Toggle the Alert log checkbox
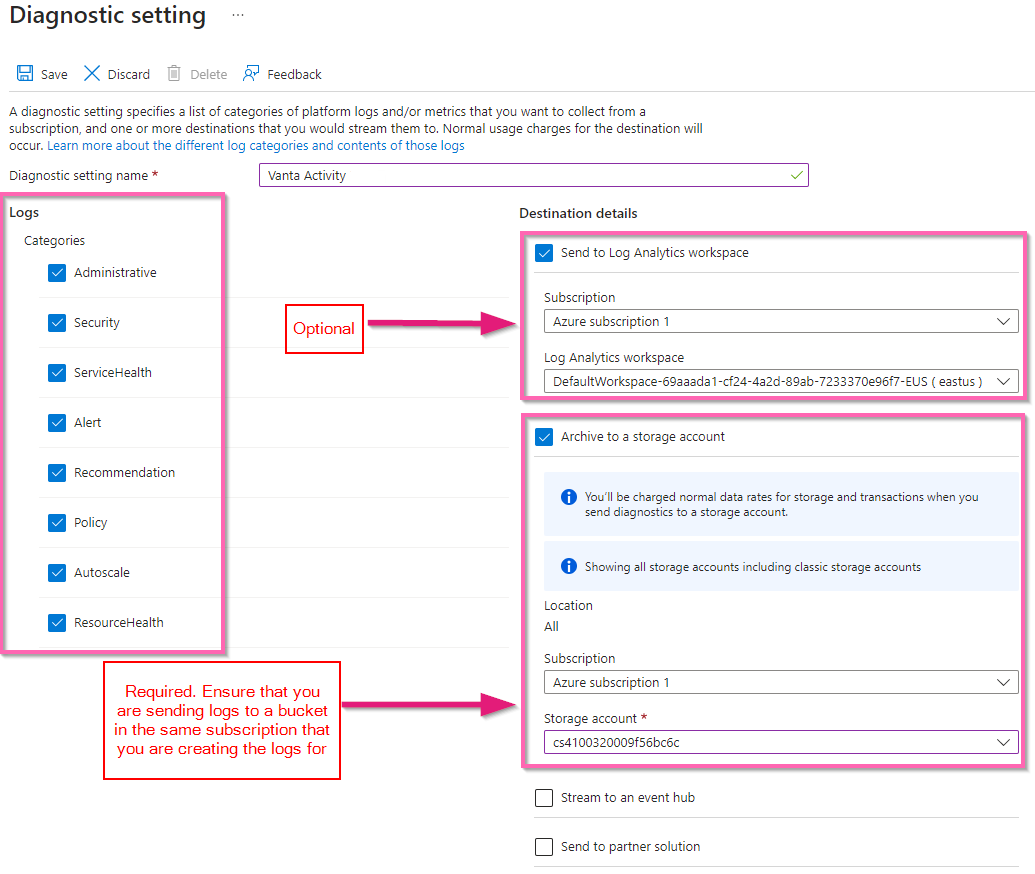1035x874 pixels. tap(57, 422)
